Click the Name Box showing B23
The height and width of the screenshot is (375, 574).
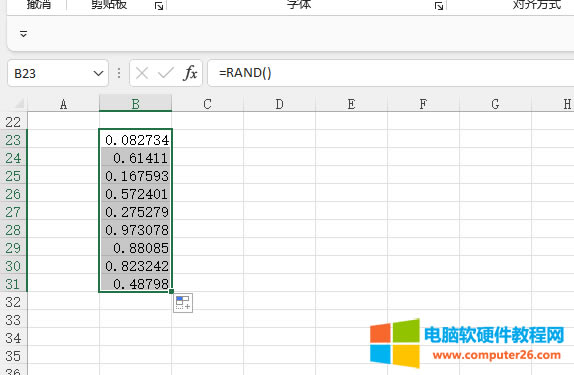(58, 73)
